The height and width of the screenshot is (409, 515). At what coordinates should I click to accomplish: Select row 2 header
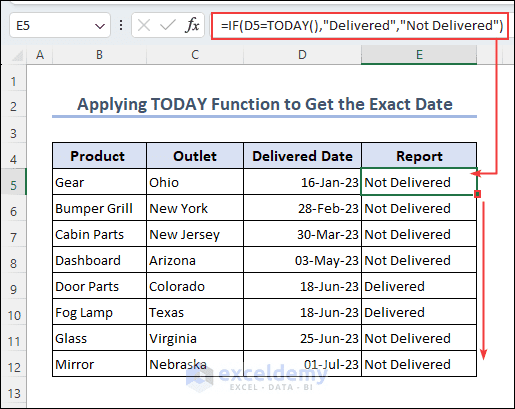pyautogui.click(x=13, y=104)
